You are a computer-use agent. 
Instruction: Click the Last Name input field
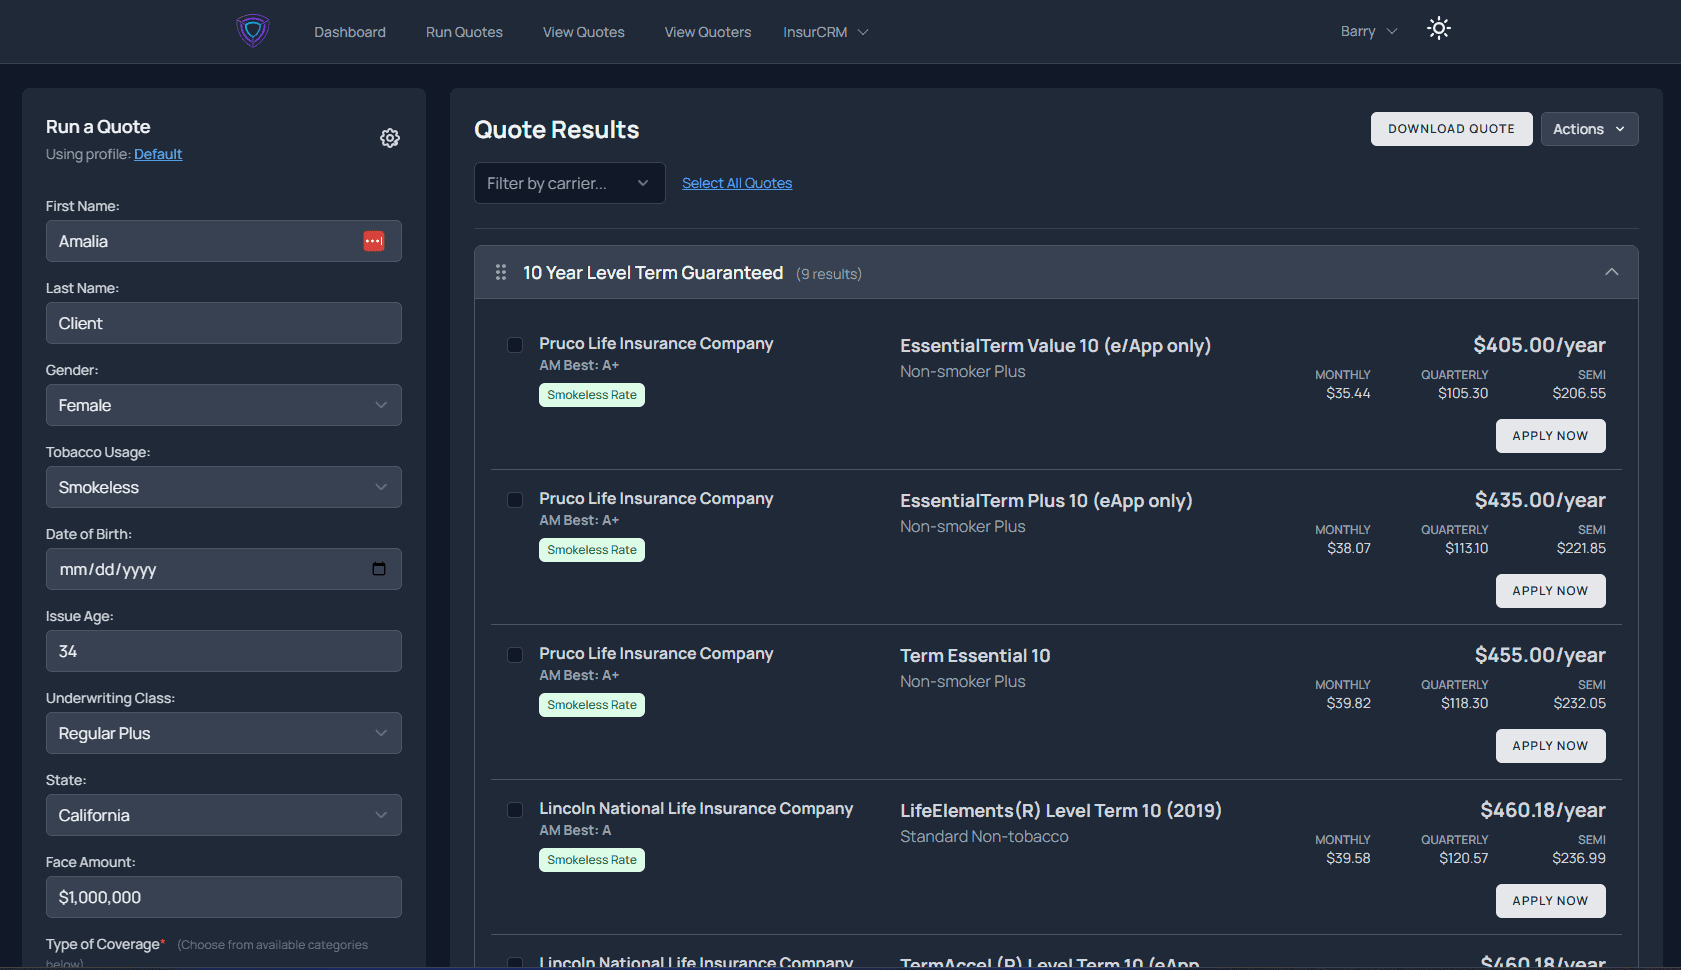click(224, 323)
